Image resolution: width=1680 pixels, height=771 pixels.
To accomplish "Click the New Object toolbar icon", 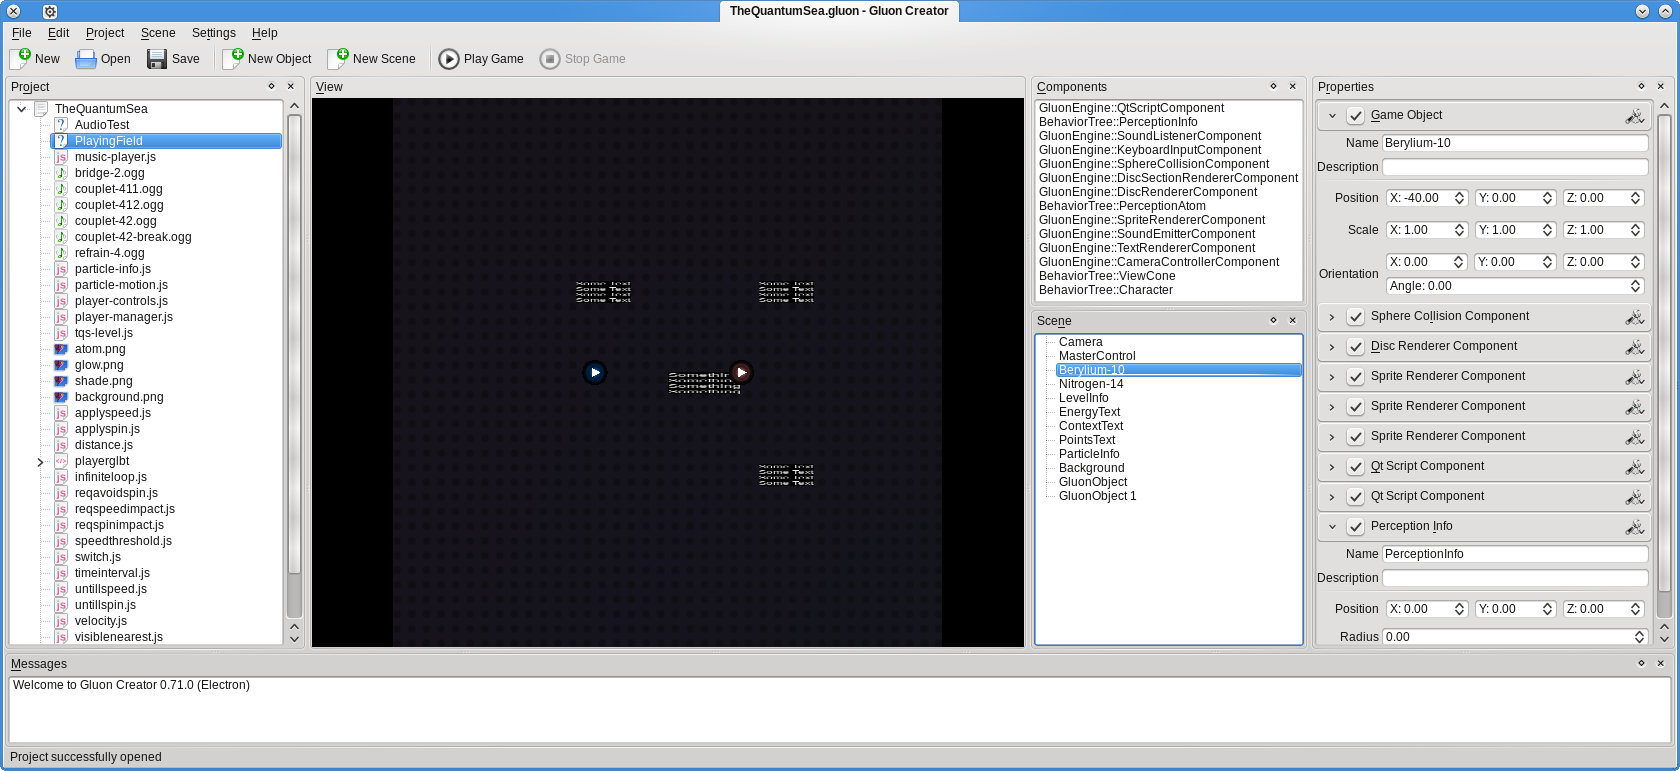I will coord(233,59).
